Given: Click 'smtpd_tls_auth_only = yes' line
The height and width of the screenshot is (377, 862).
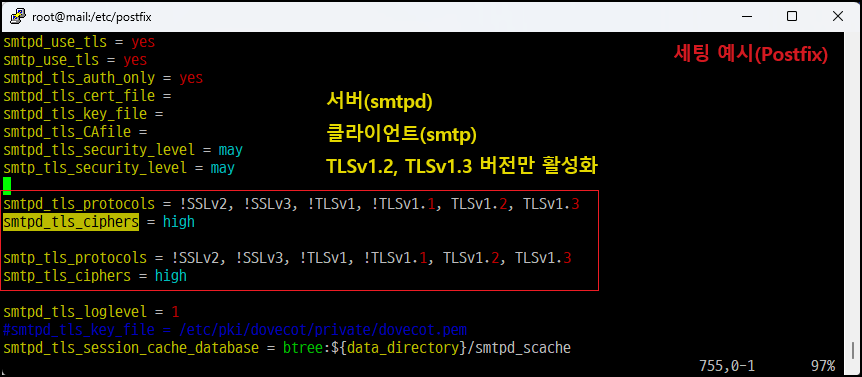Looking at the screenshot, I should coord(103,77).
